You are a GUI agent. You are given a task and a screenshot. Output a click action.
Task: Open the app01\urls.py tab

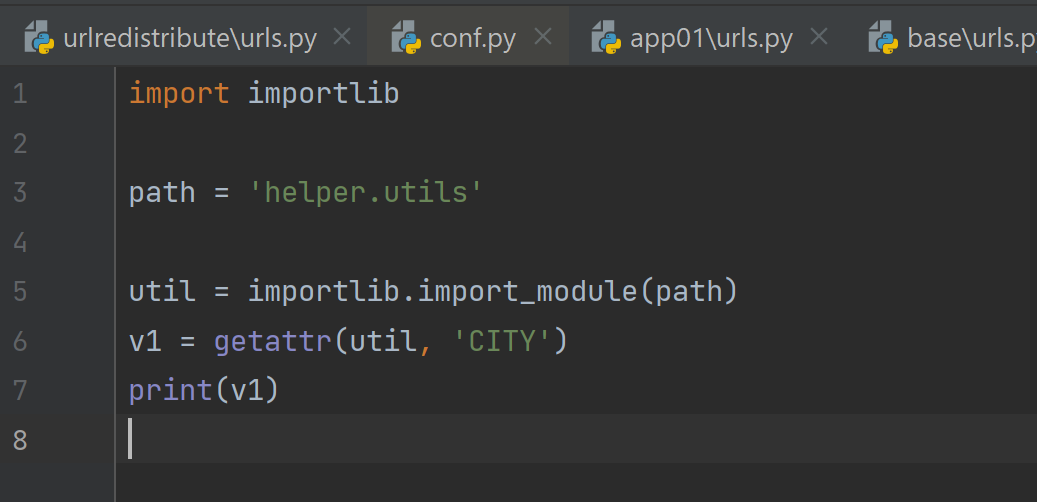[711, 39]
